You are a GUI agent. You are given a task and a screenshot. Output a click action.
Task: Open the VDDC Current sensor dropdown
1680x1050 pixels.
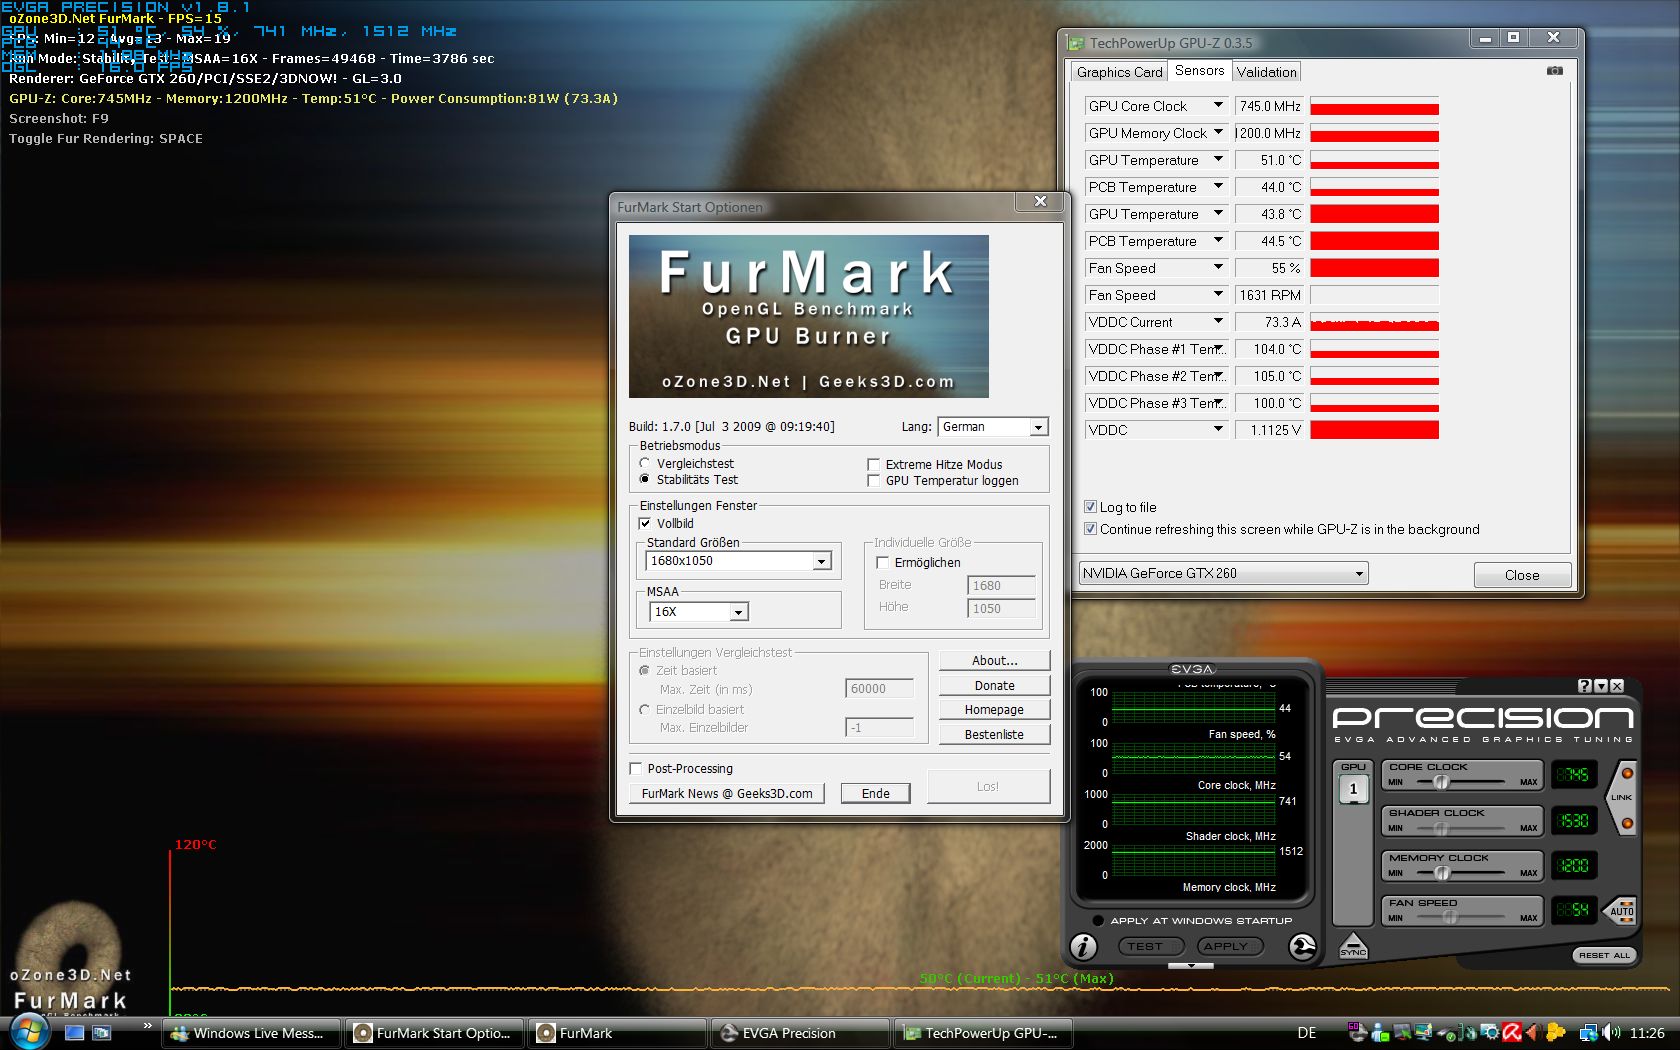(x=1156, y=322)
